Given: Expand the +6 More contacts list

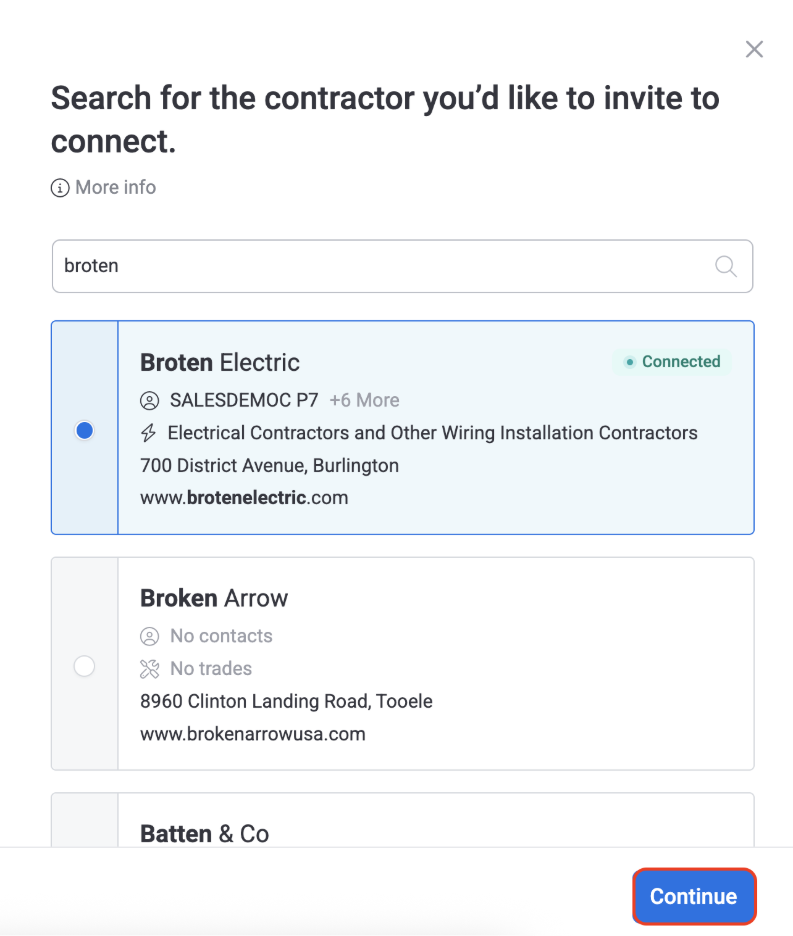Looking at the screenshot, I should pyautogui.click(x=364, y=401).
